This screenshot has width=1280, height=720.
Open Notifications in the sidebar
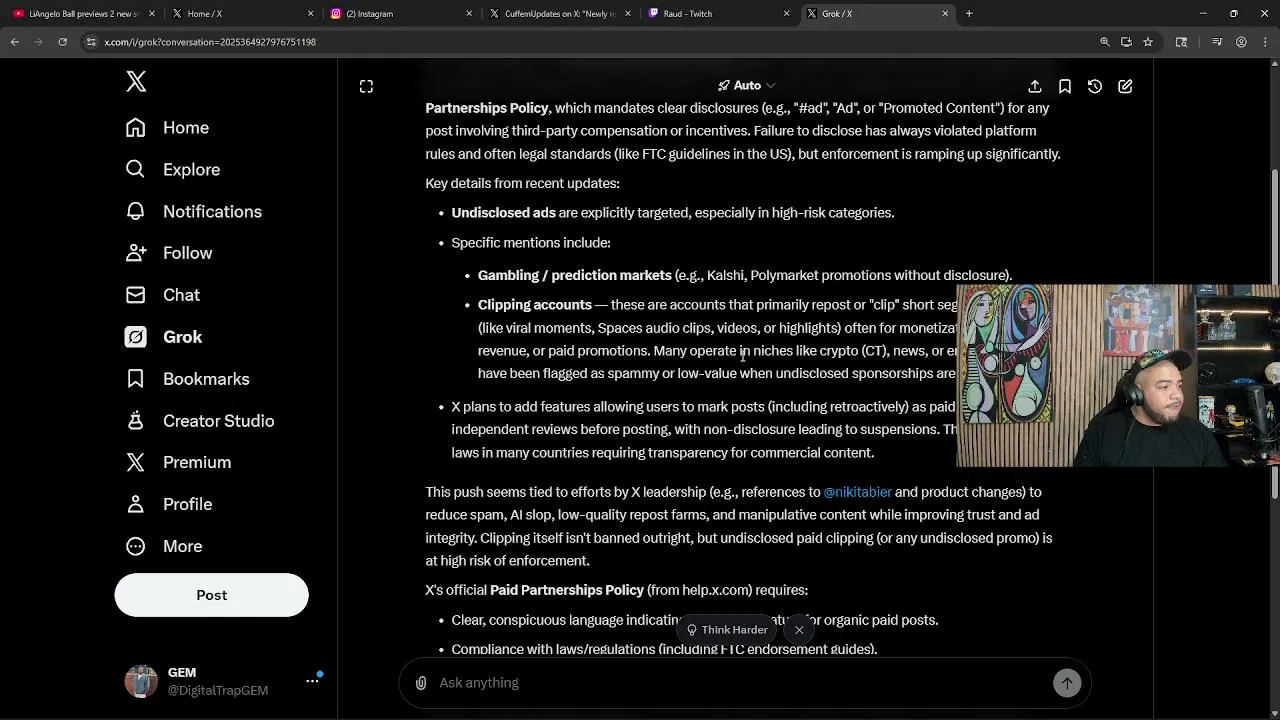[x=193, y=212]
